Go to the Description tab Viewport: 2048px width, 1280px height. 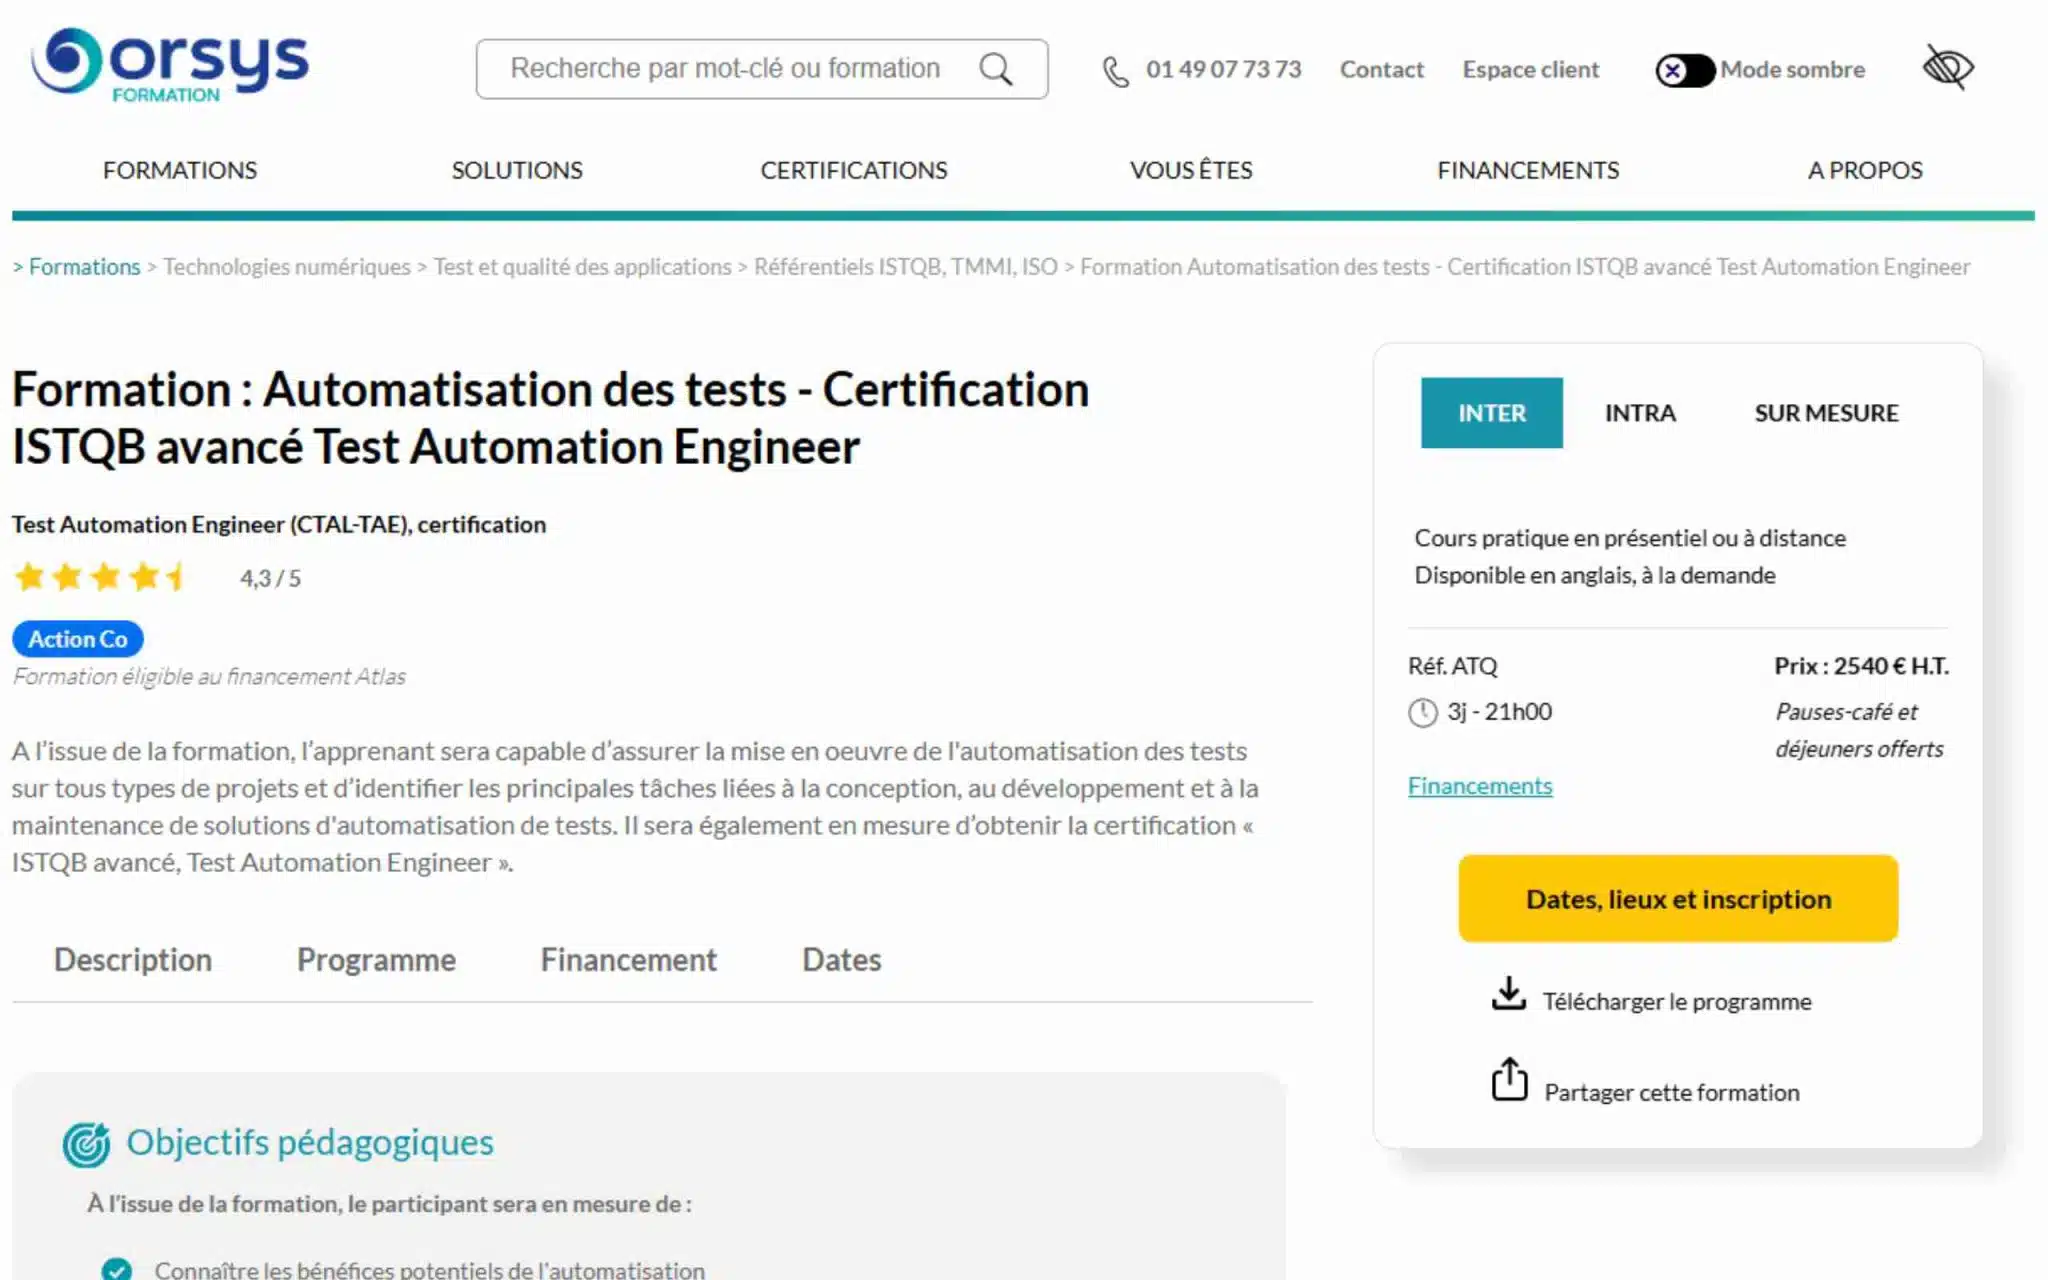pyautogui.click(x=133, y=960)
